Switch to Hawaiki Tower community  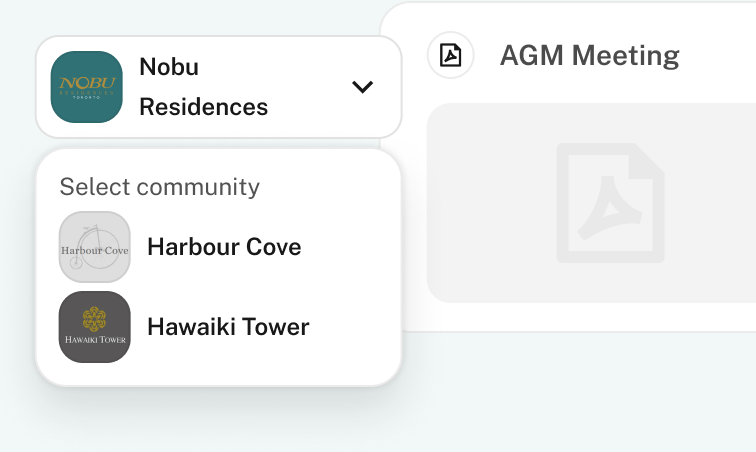pos(228,327)
